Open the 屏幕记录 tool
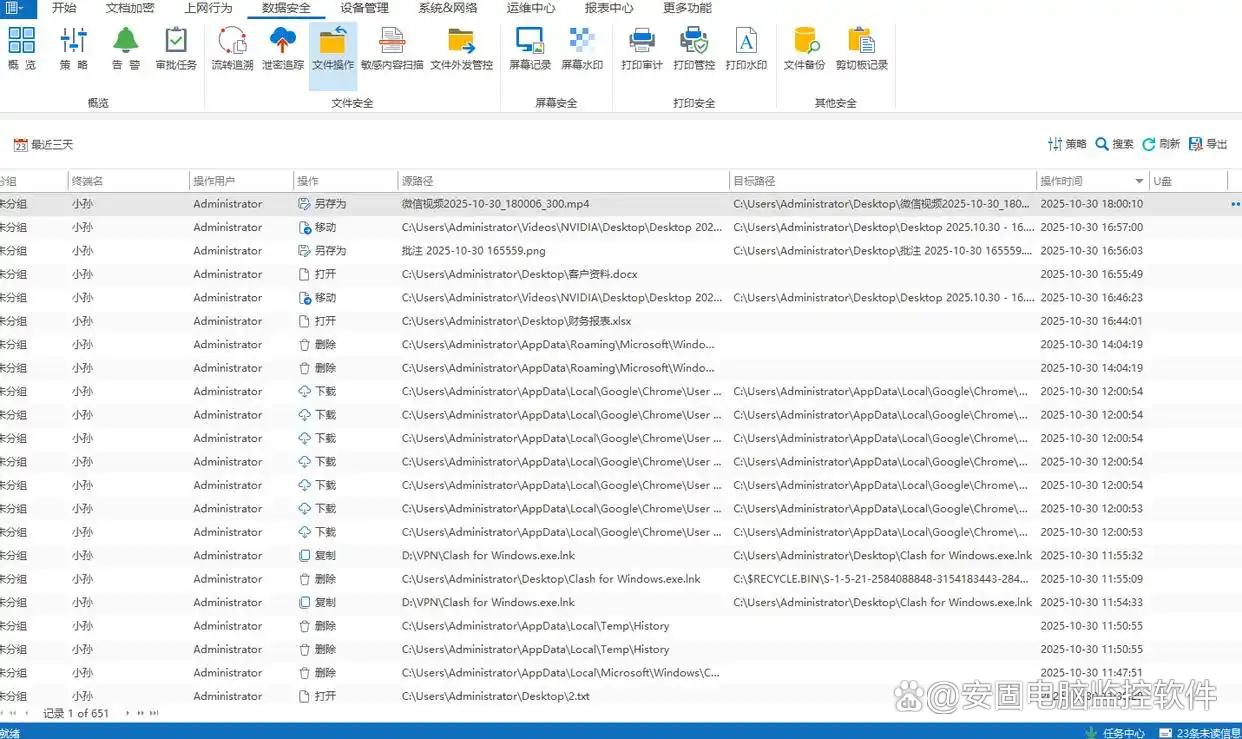 530,49
